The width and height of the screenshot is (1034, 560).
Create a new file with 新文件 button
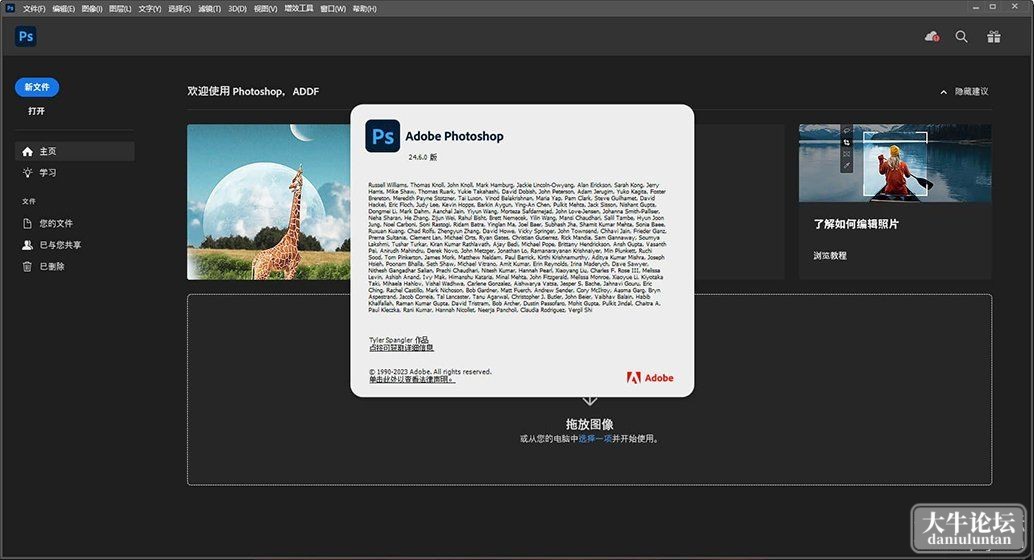pos(37,87)
